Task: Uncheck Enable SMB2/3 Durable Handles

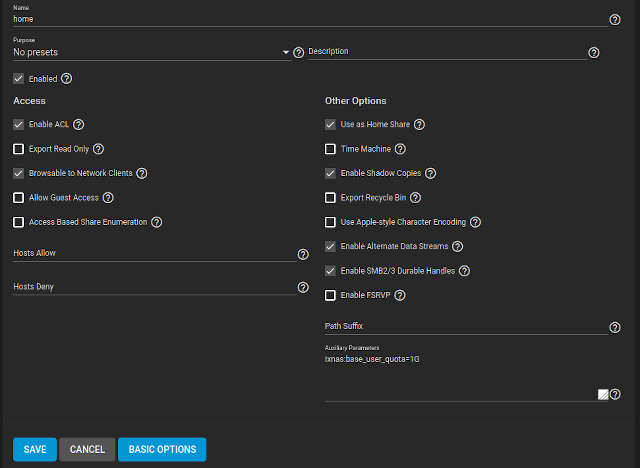Action: pyautogui.click(x=330, y=271)
